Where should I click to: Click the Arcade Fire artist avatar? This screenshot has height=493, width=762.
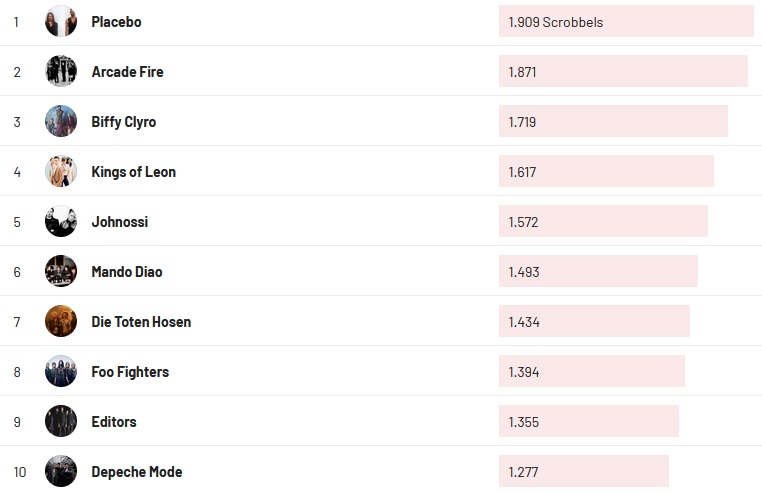click(61, 71)
